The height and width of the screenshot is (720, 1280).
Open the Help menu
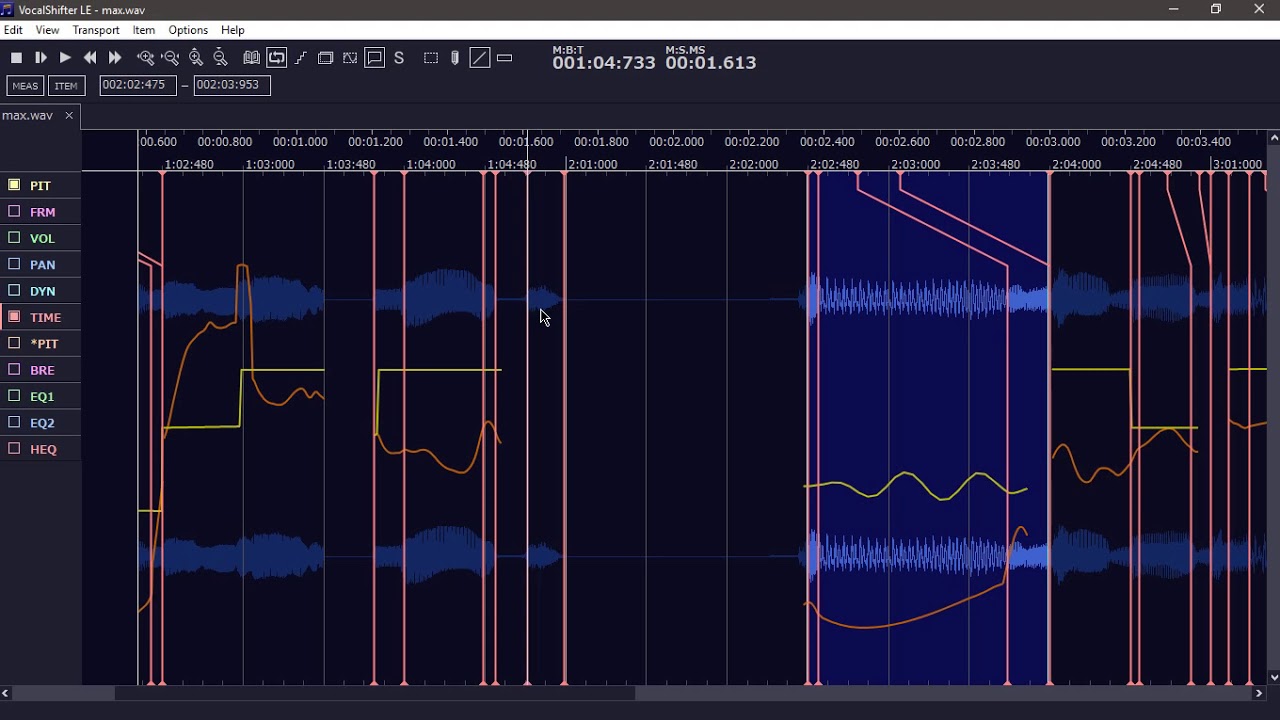click(x=233, y=30)
